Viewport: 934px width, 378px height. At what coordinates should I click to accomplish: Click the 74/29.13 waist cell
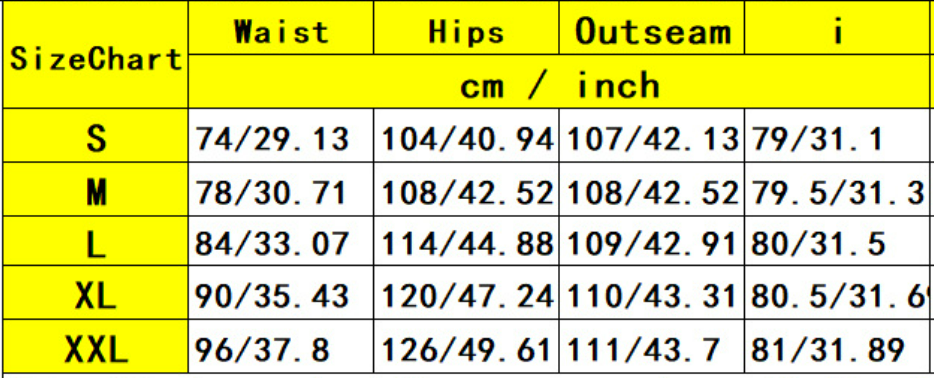tap(281, 135)
